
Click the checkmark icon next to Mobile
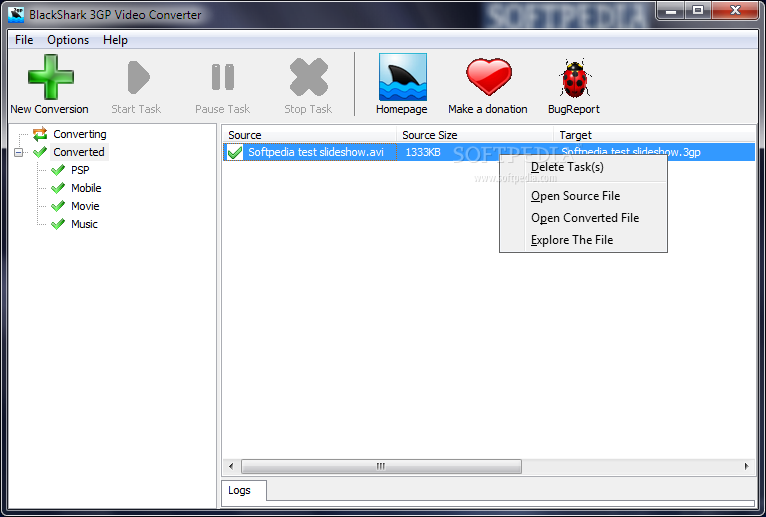[58, 188]
